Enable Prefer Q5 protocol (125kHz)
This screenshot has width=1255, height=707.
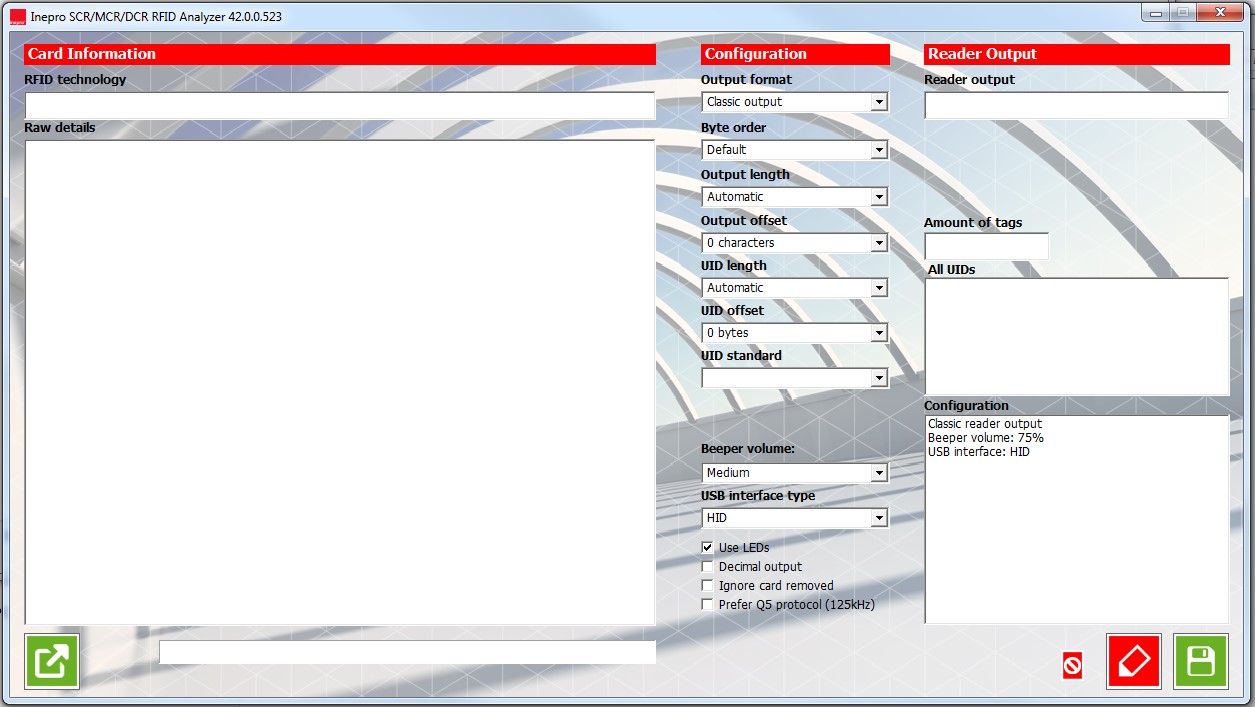(x=707, y=604)
